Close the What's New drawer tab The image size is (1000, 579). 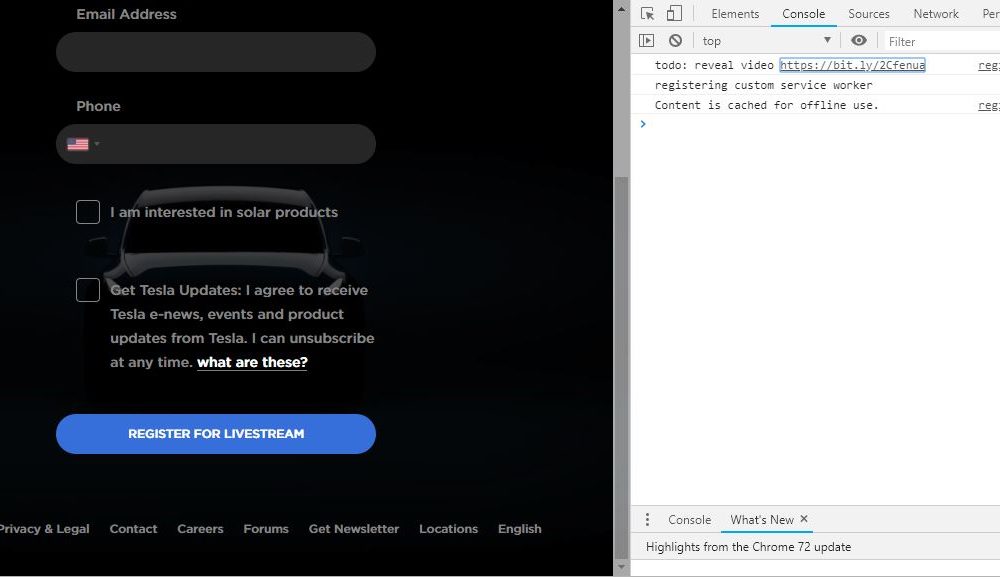[x=804, y=519]
